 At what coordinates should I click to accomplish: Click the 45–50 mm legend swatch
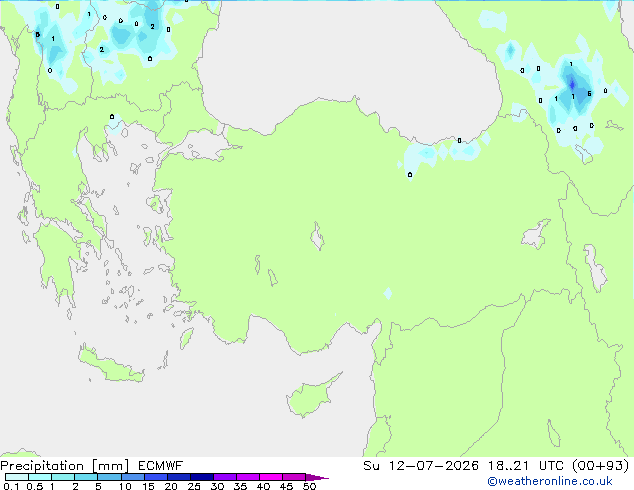click(294, 477)
